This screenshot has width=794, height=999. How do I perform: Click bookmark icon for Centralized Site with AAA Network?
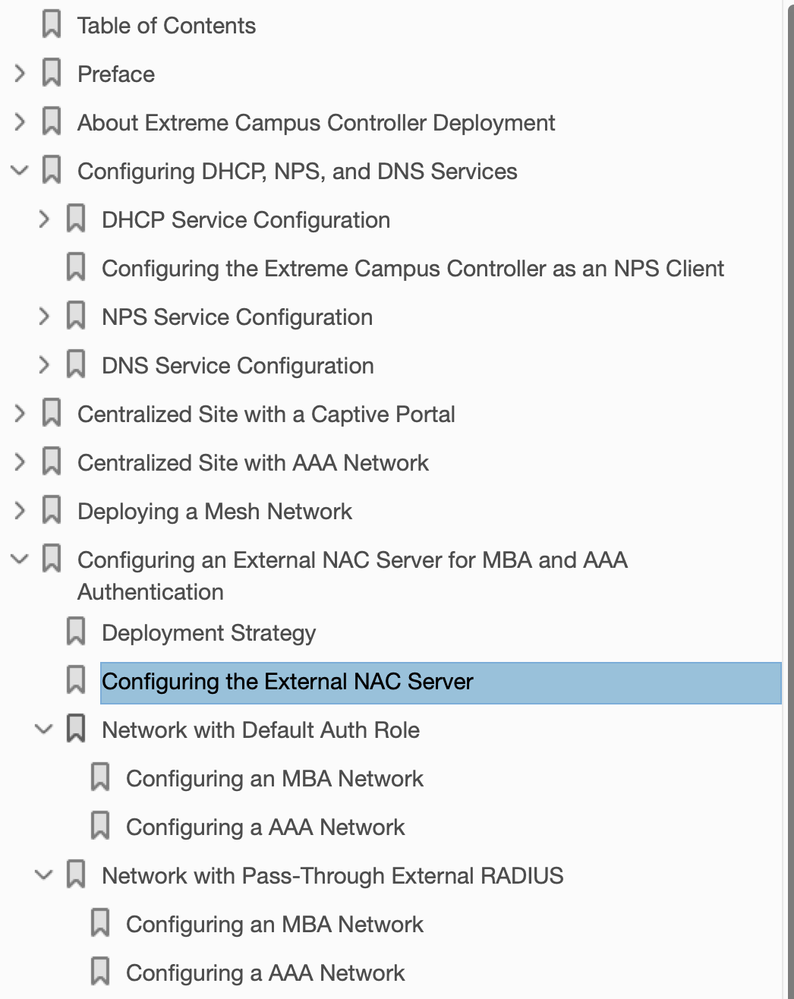51,463
